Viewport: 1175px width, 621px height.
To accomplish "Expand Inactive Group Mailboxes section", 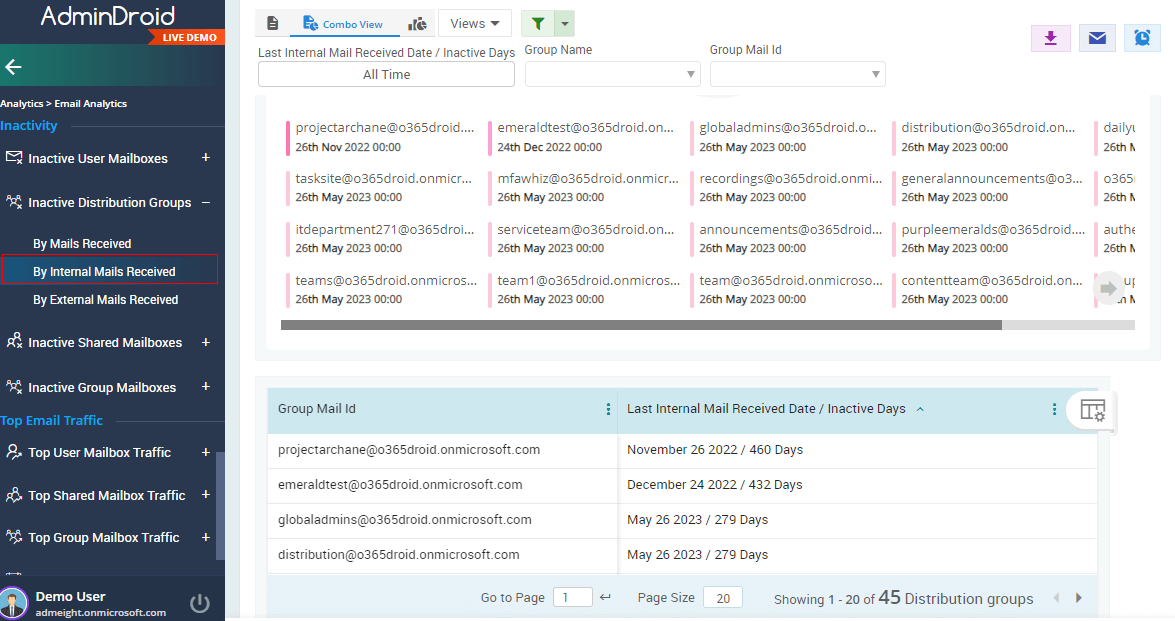I will click(x=206, y=387).
